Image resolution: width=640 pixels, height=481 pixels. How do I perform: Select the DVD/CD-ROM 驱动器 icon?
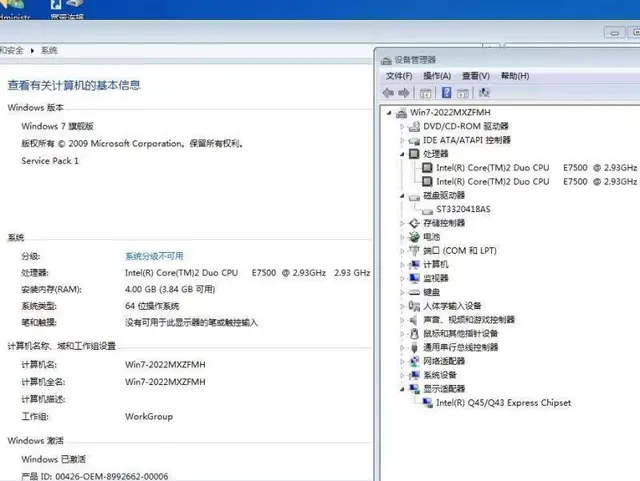coord(414,127)
